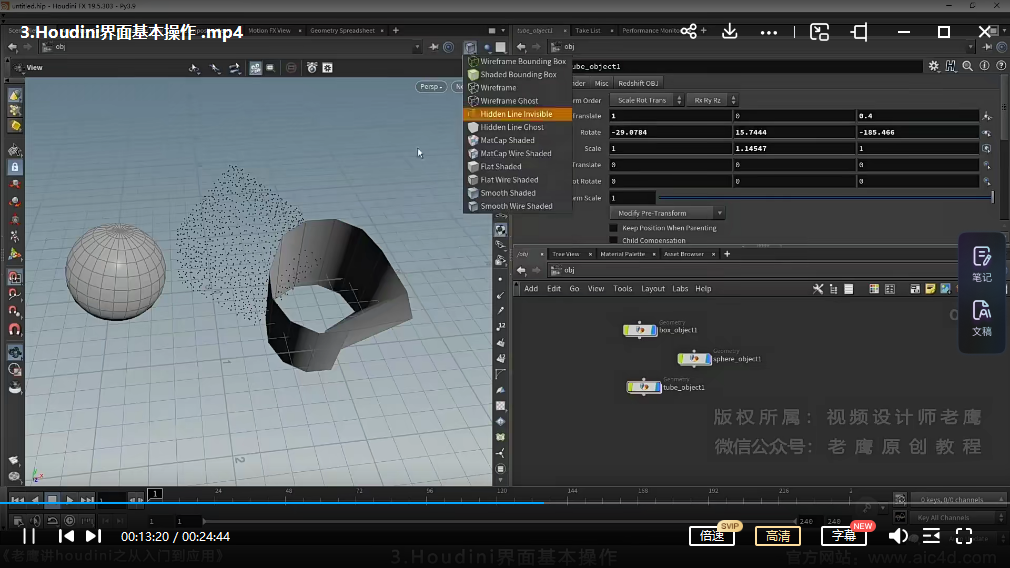Screen dimensions: 1010x568
Task: Open the Tree View tab
Action: [x=566, y=254]
